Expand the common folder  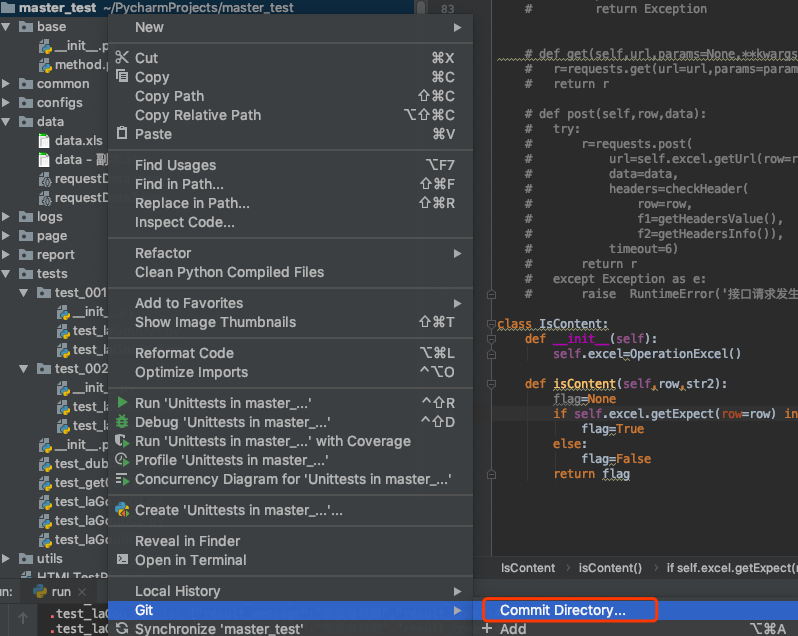coord(8,84)
